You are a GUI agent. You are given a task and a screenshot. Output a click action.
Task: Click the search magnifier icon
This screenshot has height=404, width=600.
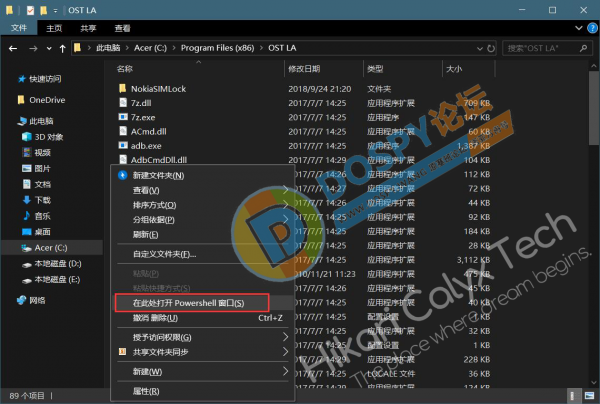pyautogui.click(x=584, y=48)
